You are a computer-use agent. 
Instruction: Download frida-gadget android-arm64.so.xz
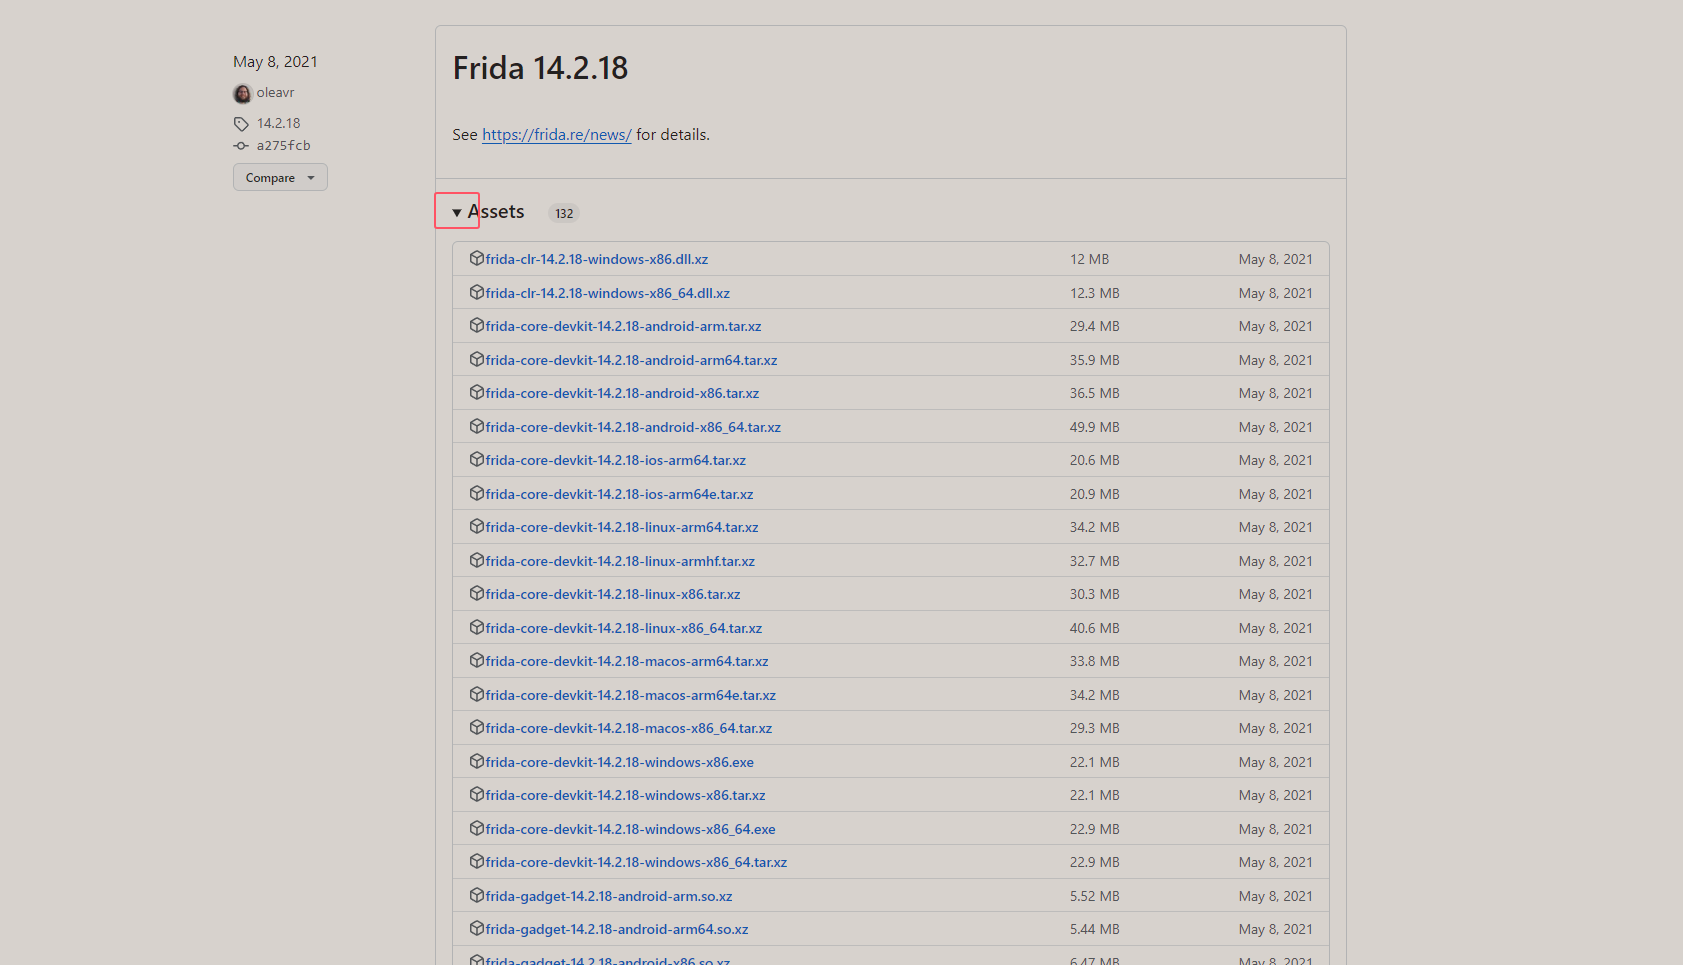pyautogui.click(x=616, y=929)
